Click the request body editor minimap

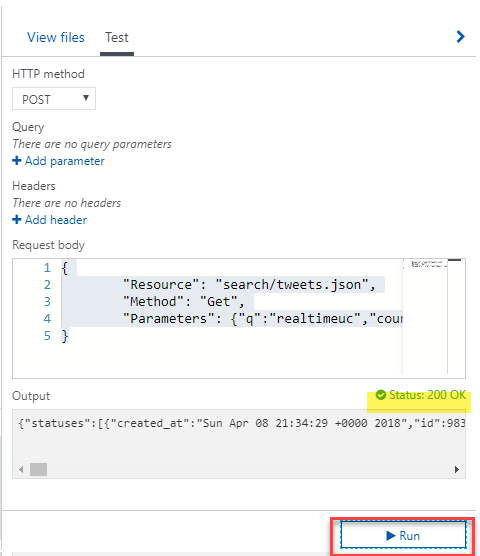click(x=425, y=316)
